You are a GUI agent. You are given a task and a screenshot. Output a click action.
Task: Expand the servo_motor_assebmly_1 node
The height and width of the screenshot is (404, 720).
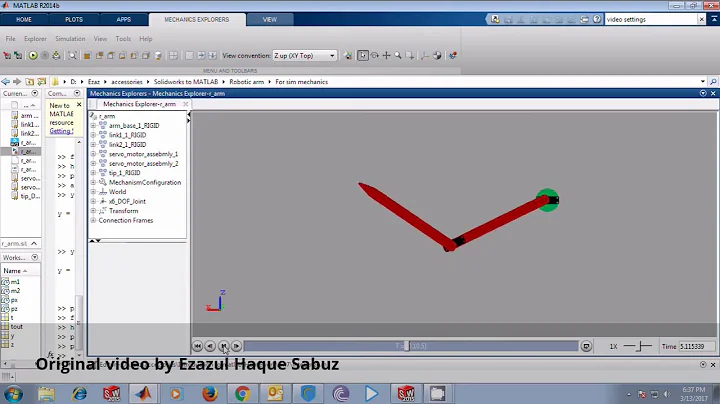[93, 154]
